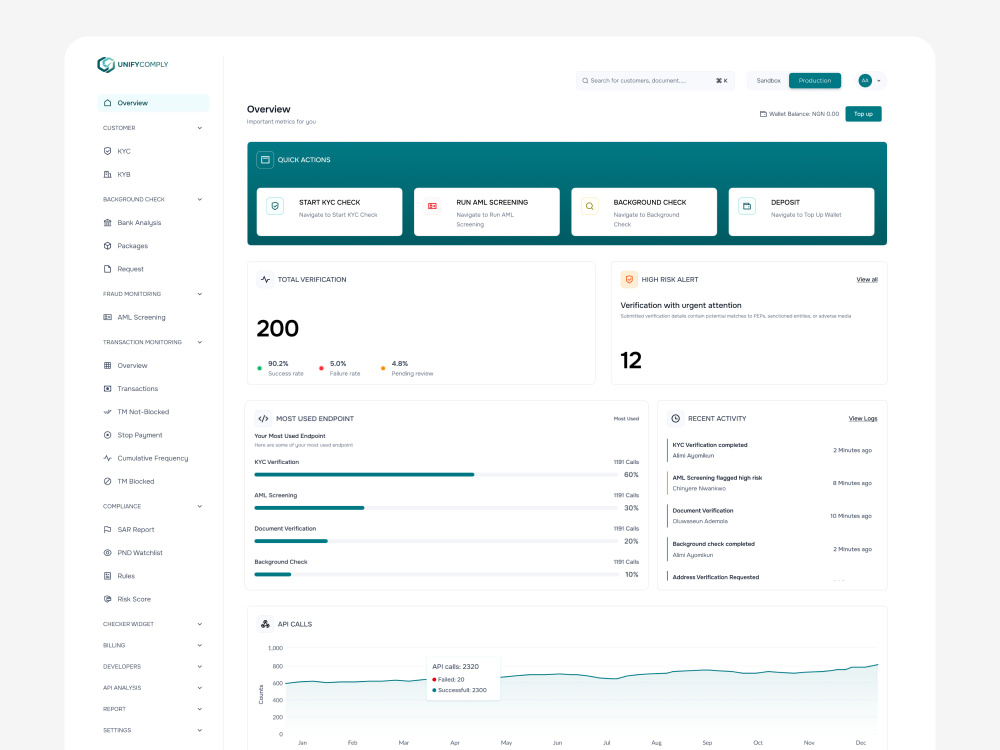Click the wallet balance icon
The width and height of the screenshot is (1000, 750).
pyautogui.click(x=763, y=114)
